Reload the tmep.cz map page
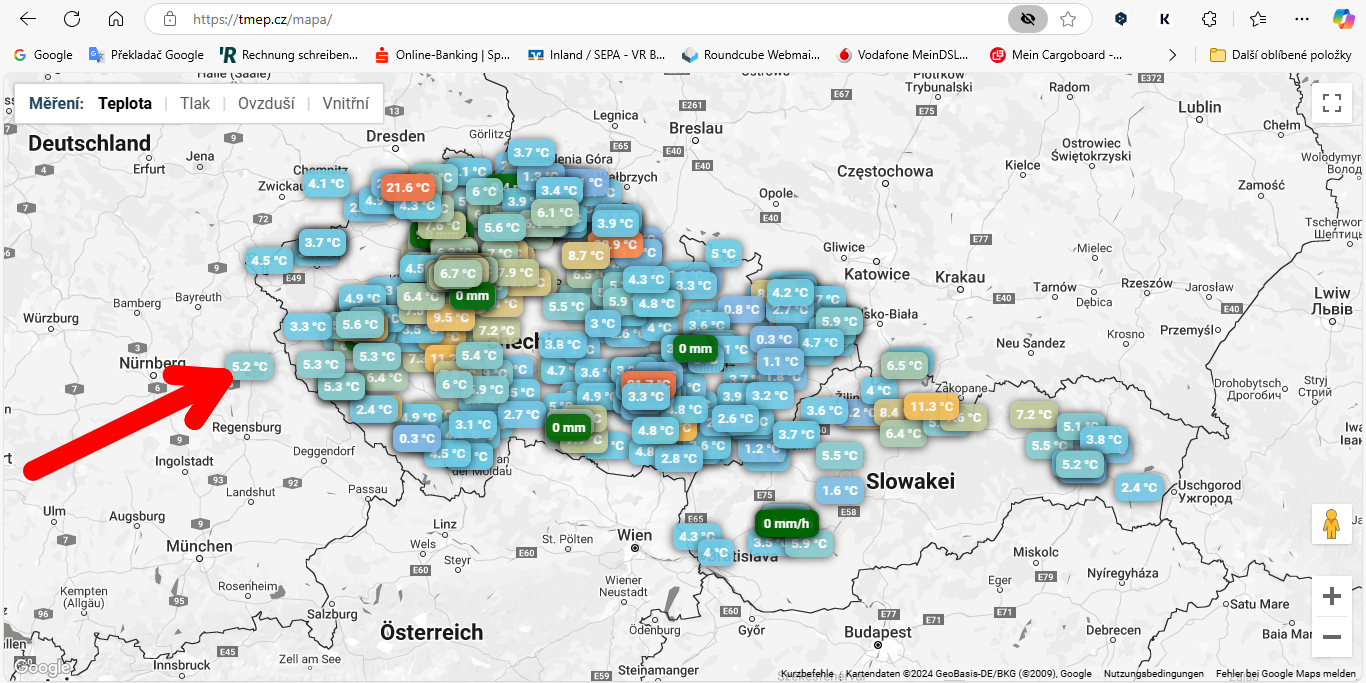 [x=72, y=19]
